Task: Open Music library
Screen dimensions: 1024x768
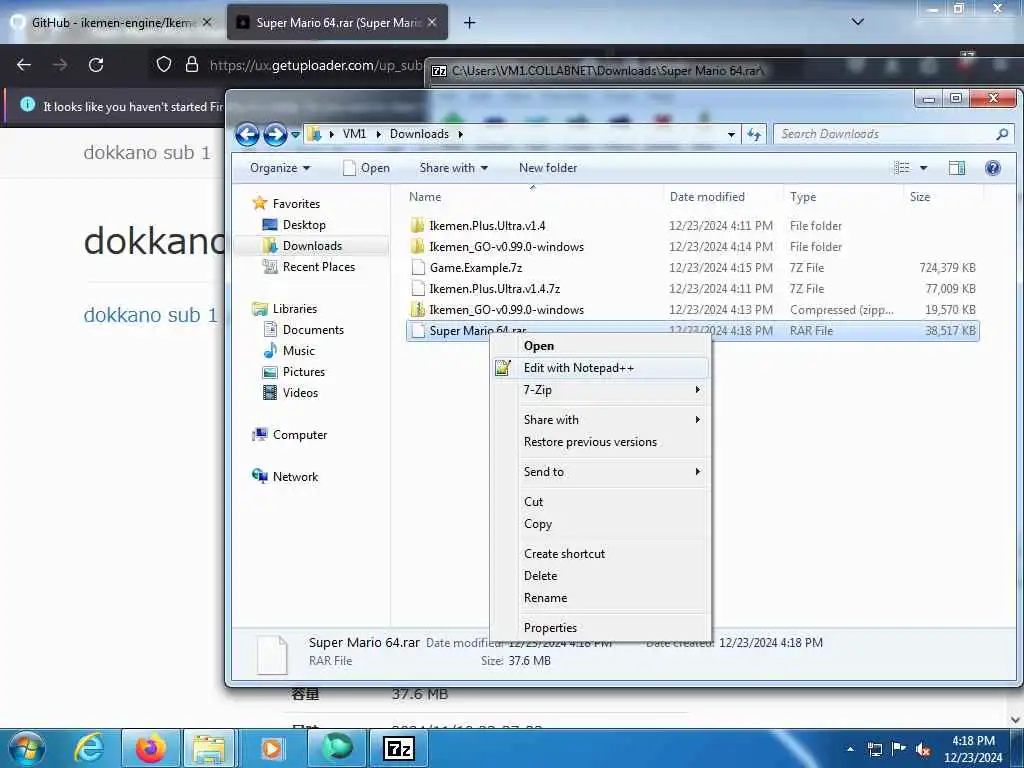Action: [x=298, y=351]
